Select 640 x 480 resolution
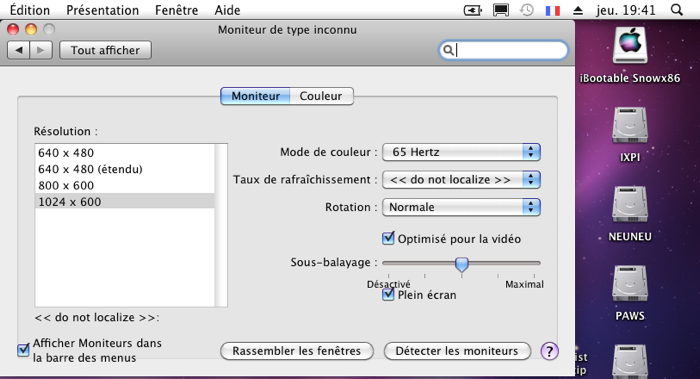 (x=125, y=153)
